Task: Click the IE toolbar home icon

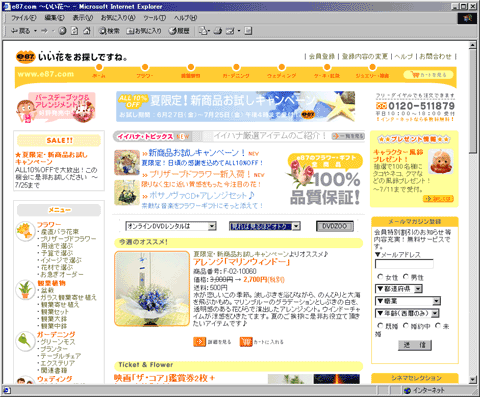Action: click(87, 31)
